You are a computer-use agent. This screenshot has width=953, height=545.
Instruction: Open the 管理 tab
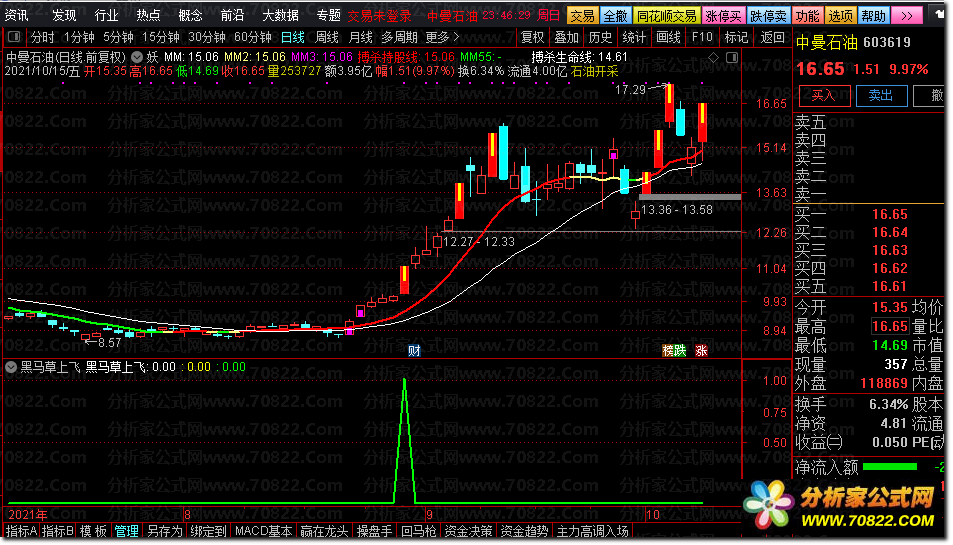[x=126, y=531]
